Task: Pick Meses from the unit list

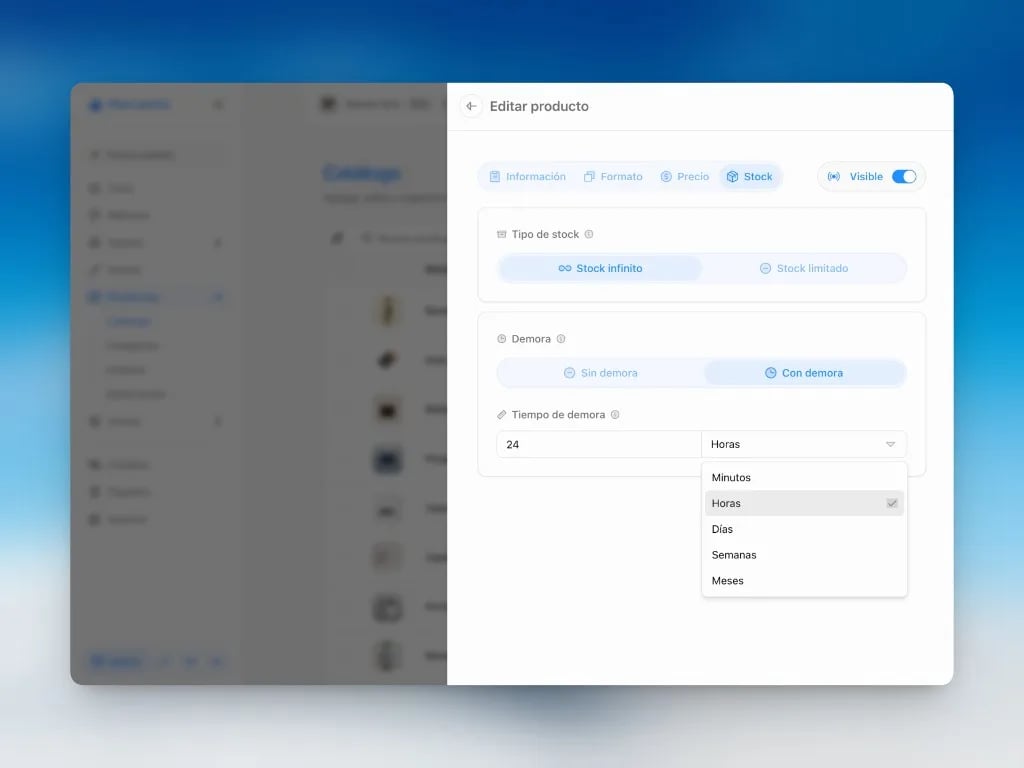Action: point(804,581)
